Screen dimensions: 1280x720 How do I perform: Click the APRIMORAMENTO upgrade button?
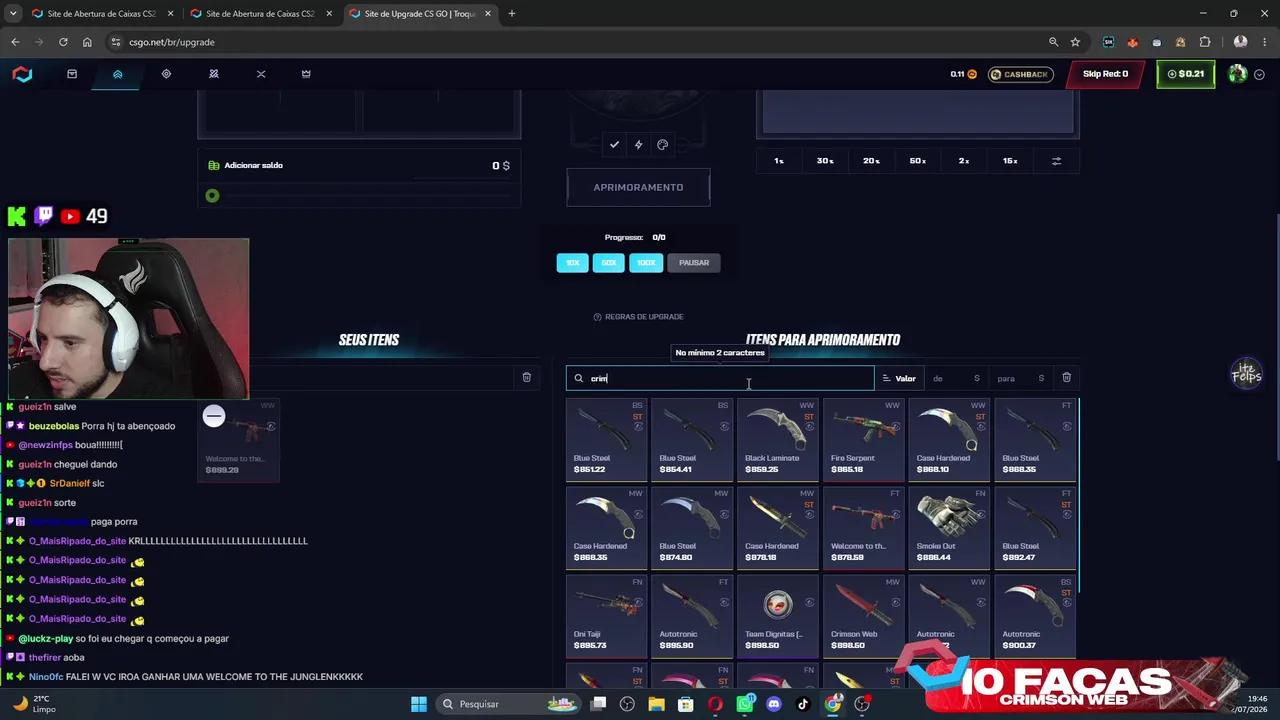(x=638, y=187)
